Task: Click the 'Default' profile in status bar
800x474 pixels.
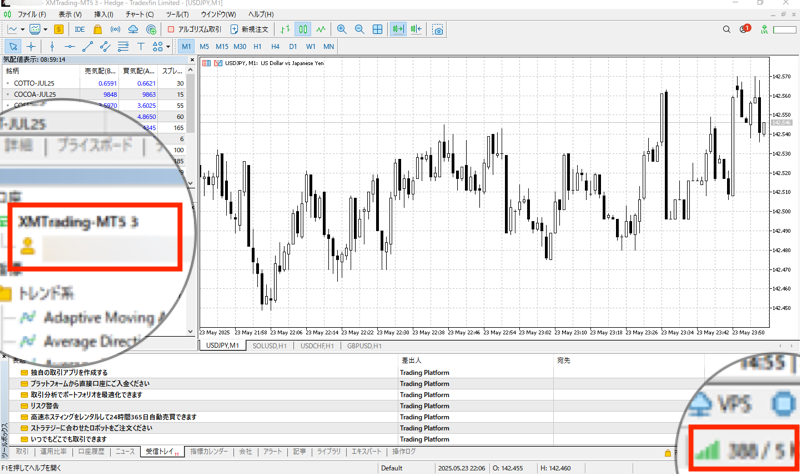Action: (x=392, y=468)
